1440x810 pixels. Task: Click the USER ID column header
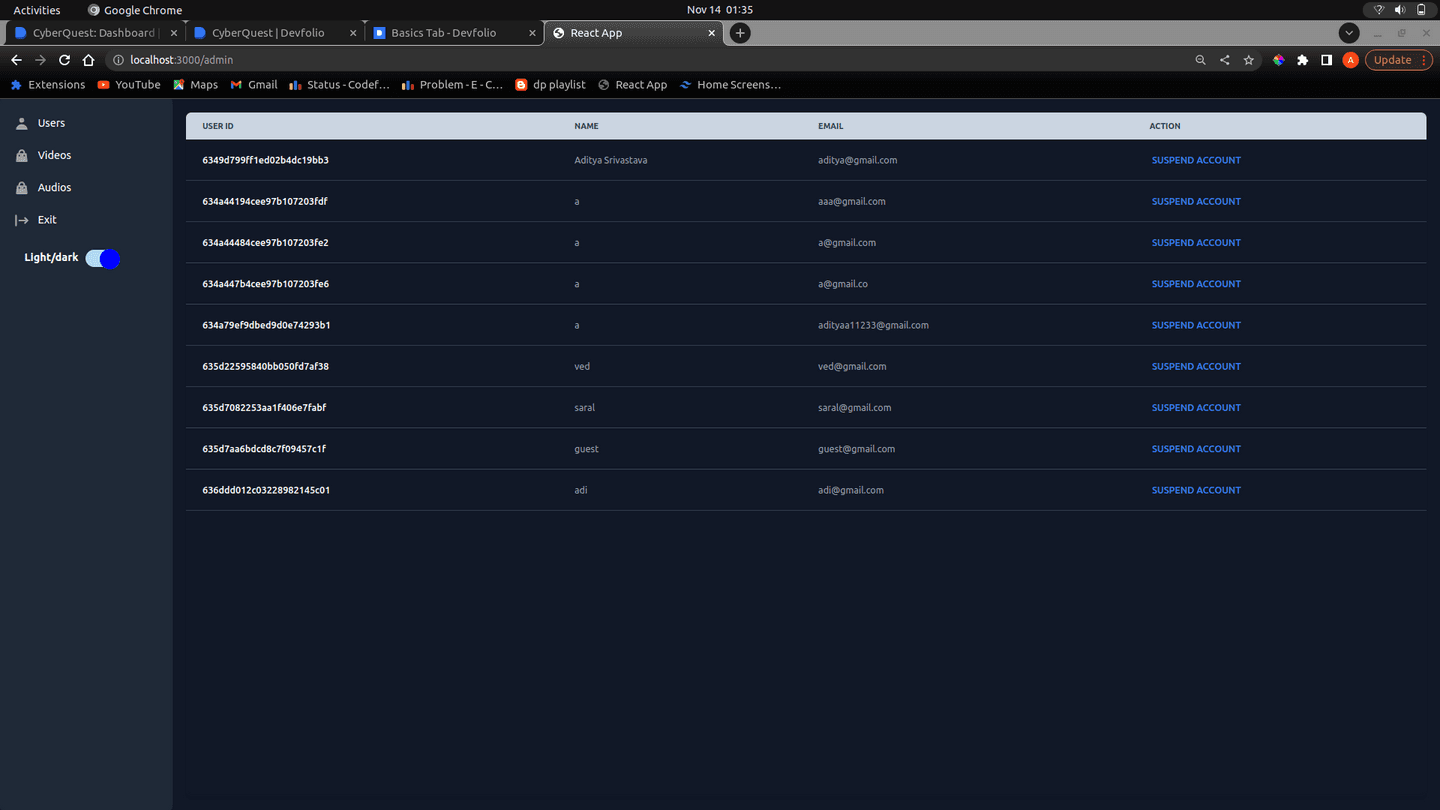(218, 126)
